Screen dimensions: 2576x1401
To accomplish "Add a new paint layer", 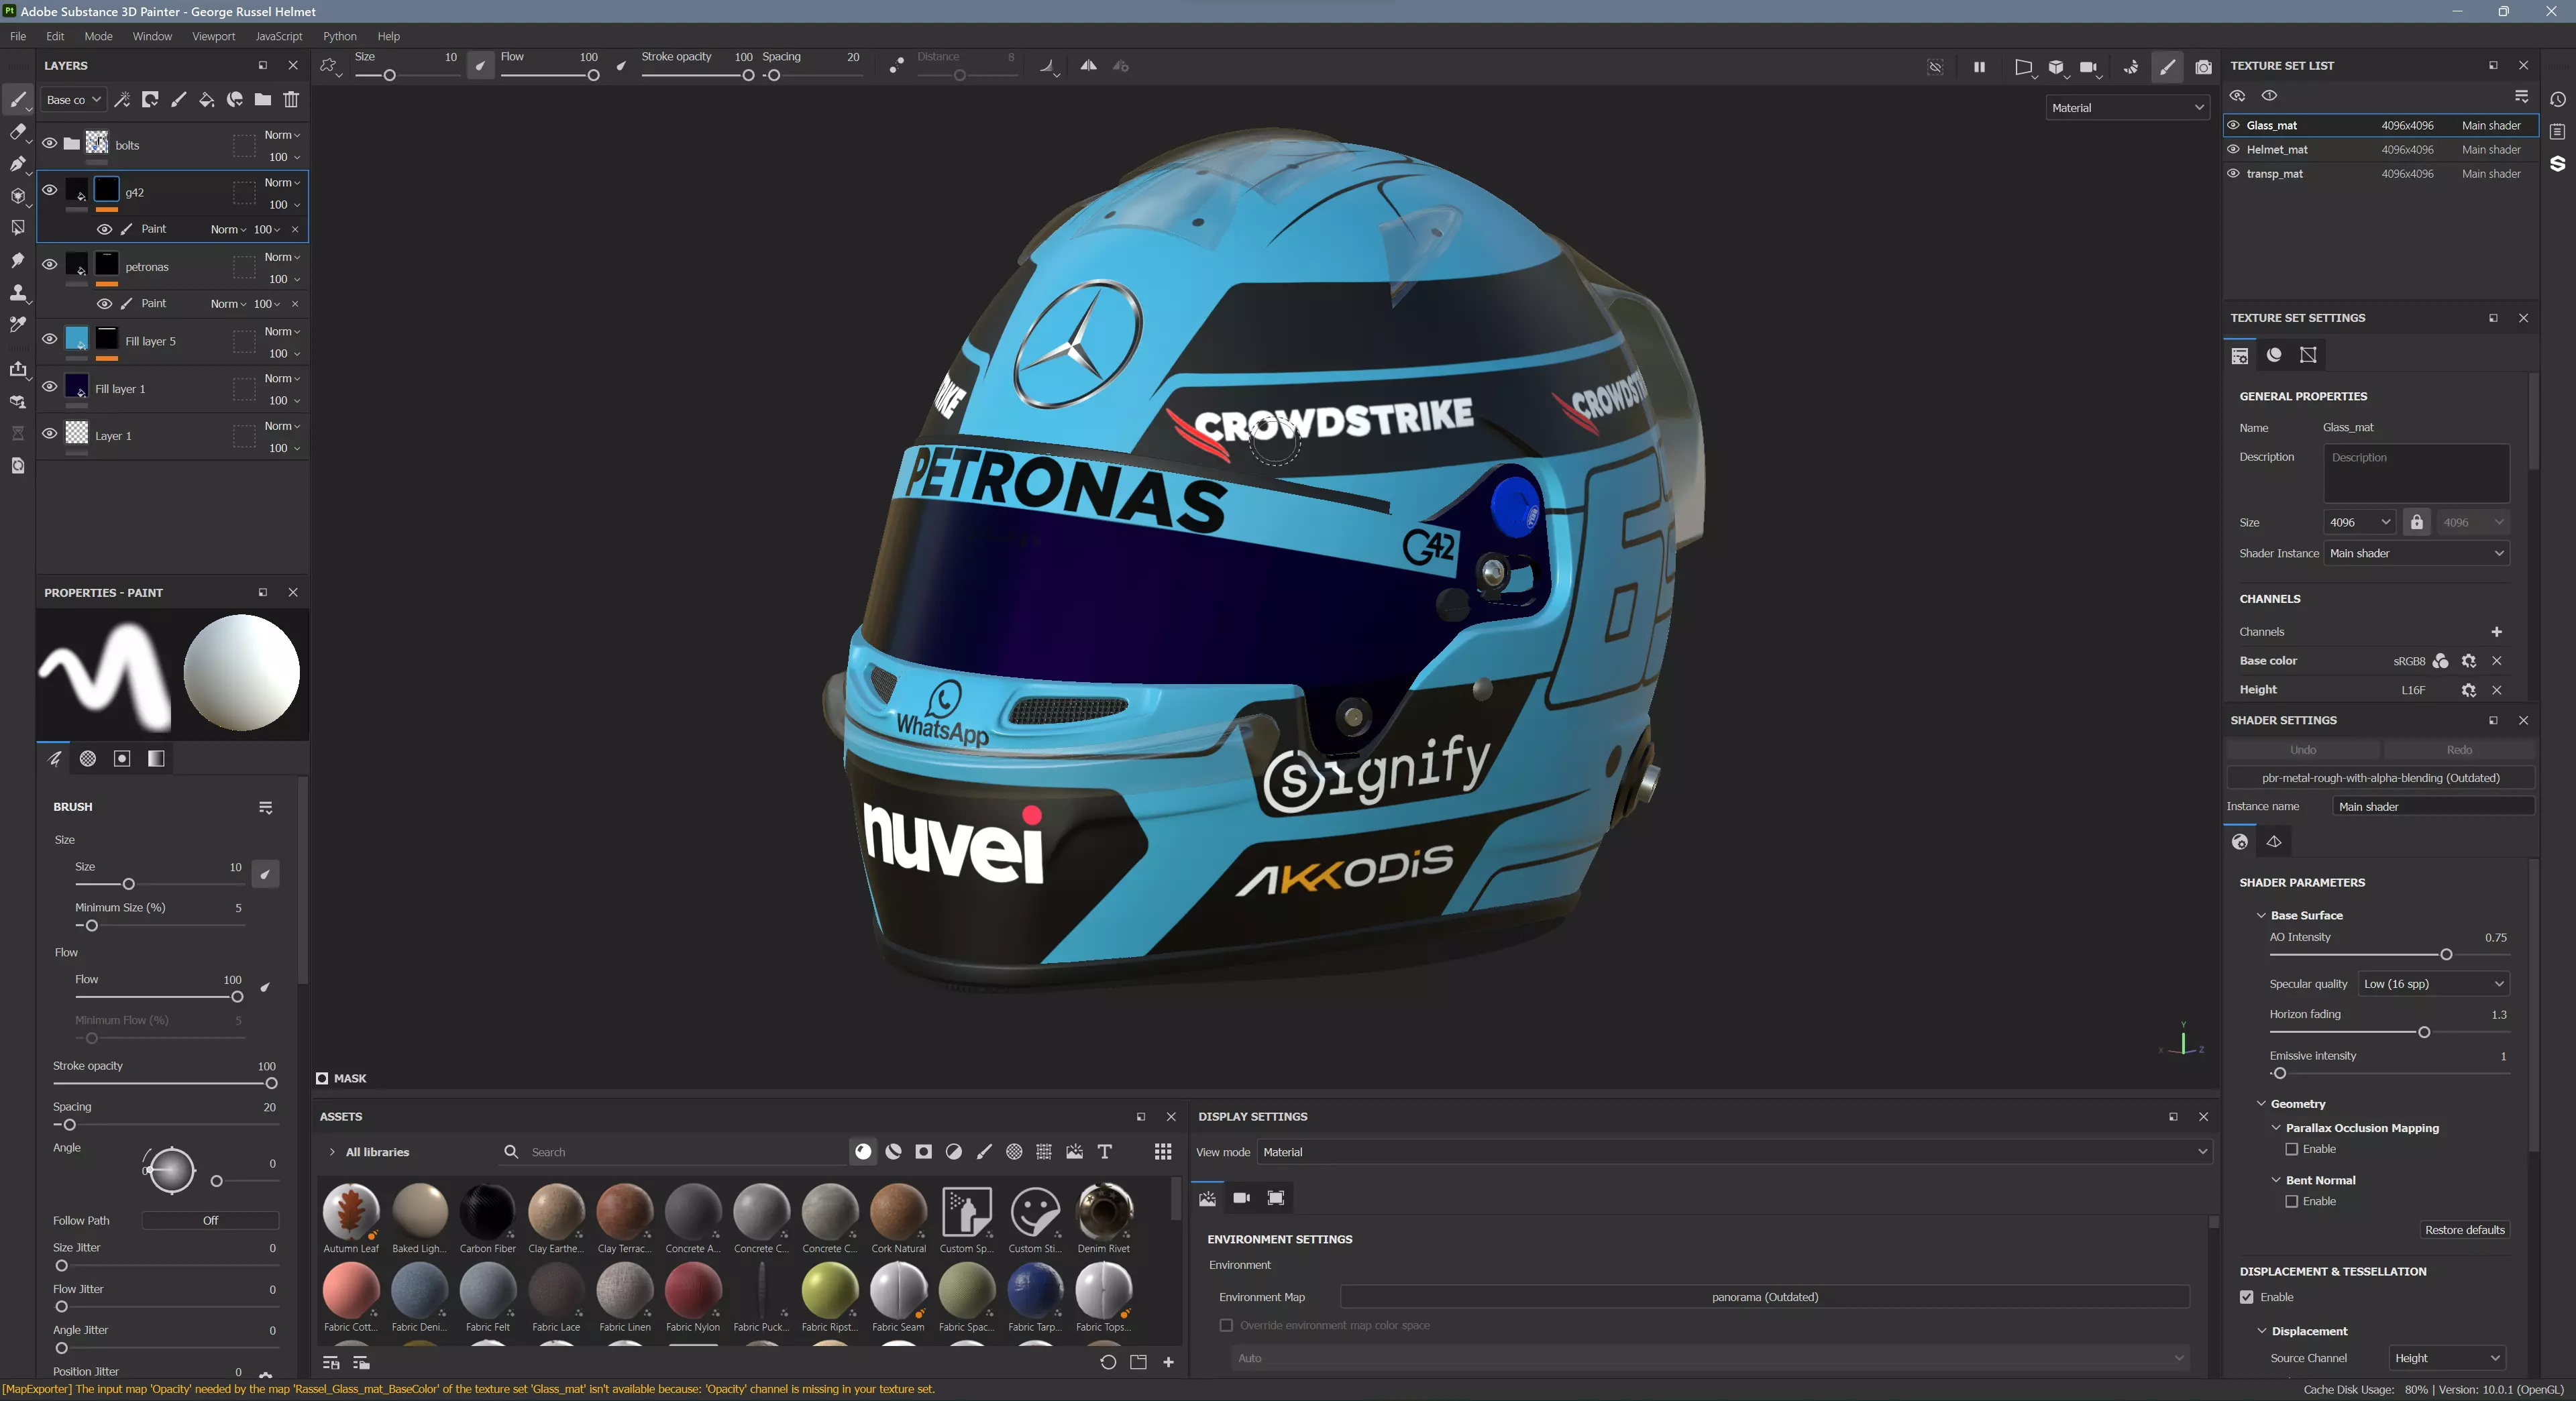I will [x=178, y=100].
